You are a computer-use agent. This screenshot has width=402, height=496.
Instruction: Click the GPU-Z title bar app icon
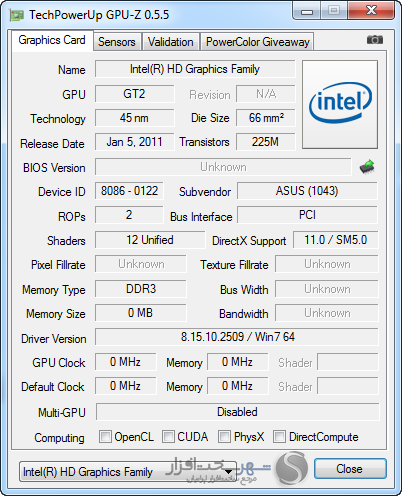17,15
